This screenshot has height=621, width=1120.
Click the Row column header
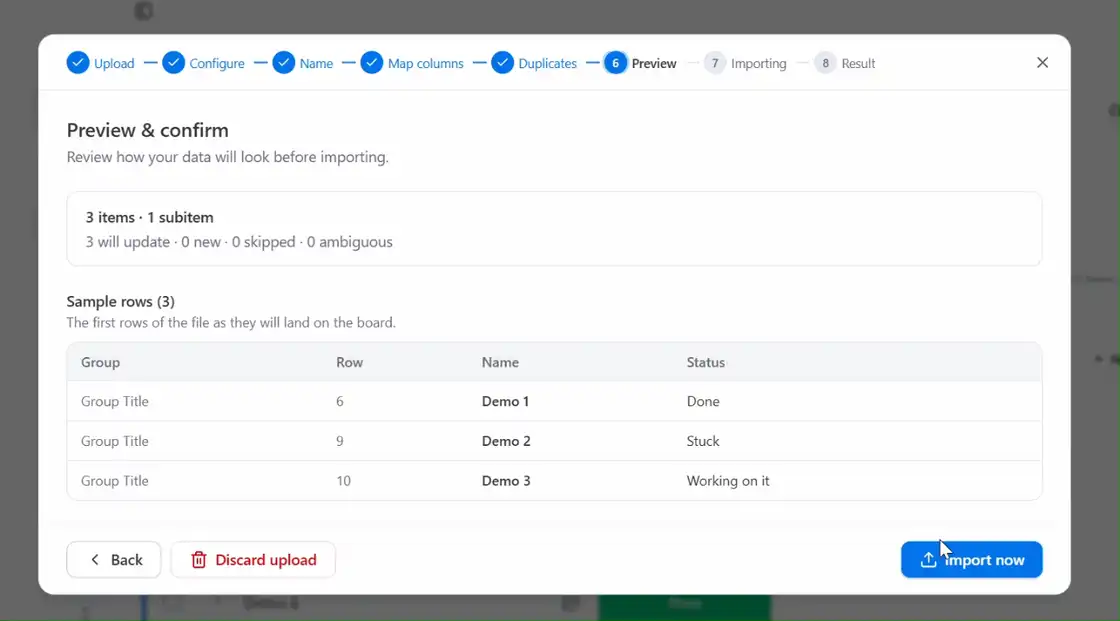(349, 362)
